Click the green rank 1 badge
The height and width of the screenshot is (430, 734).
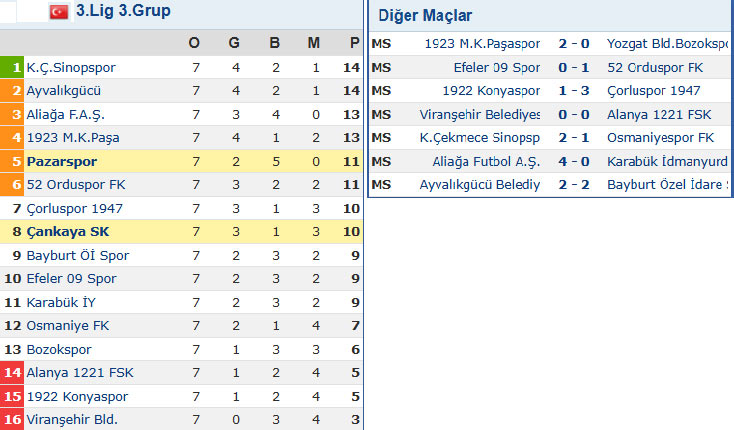coord(12,68)
